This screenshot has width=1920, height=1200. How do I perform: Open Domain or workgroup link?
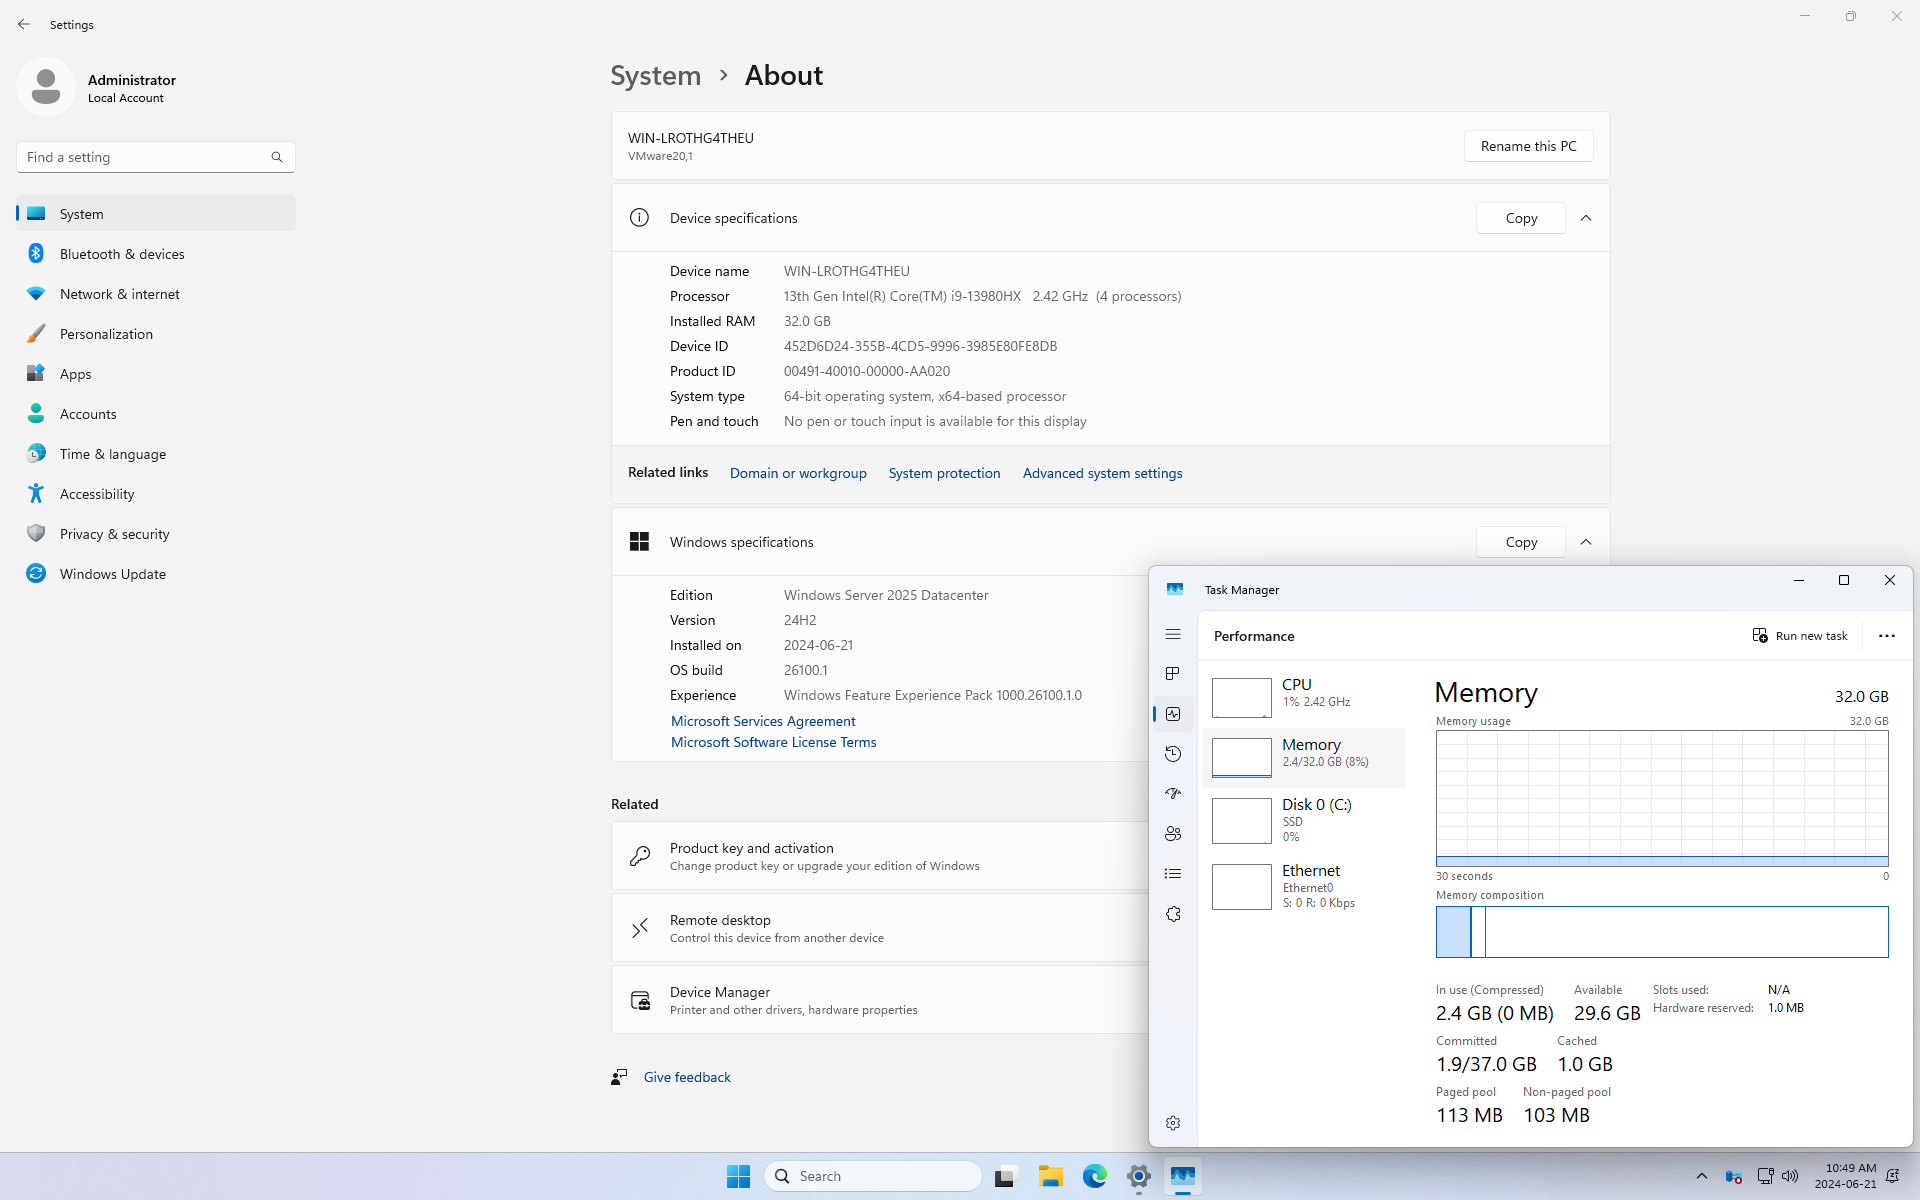pyautogui.click(x=798, y=473)
